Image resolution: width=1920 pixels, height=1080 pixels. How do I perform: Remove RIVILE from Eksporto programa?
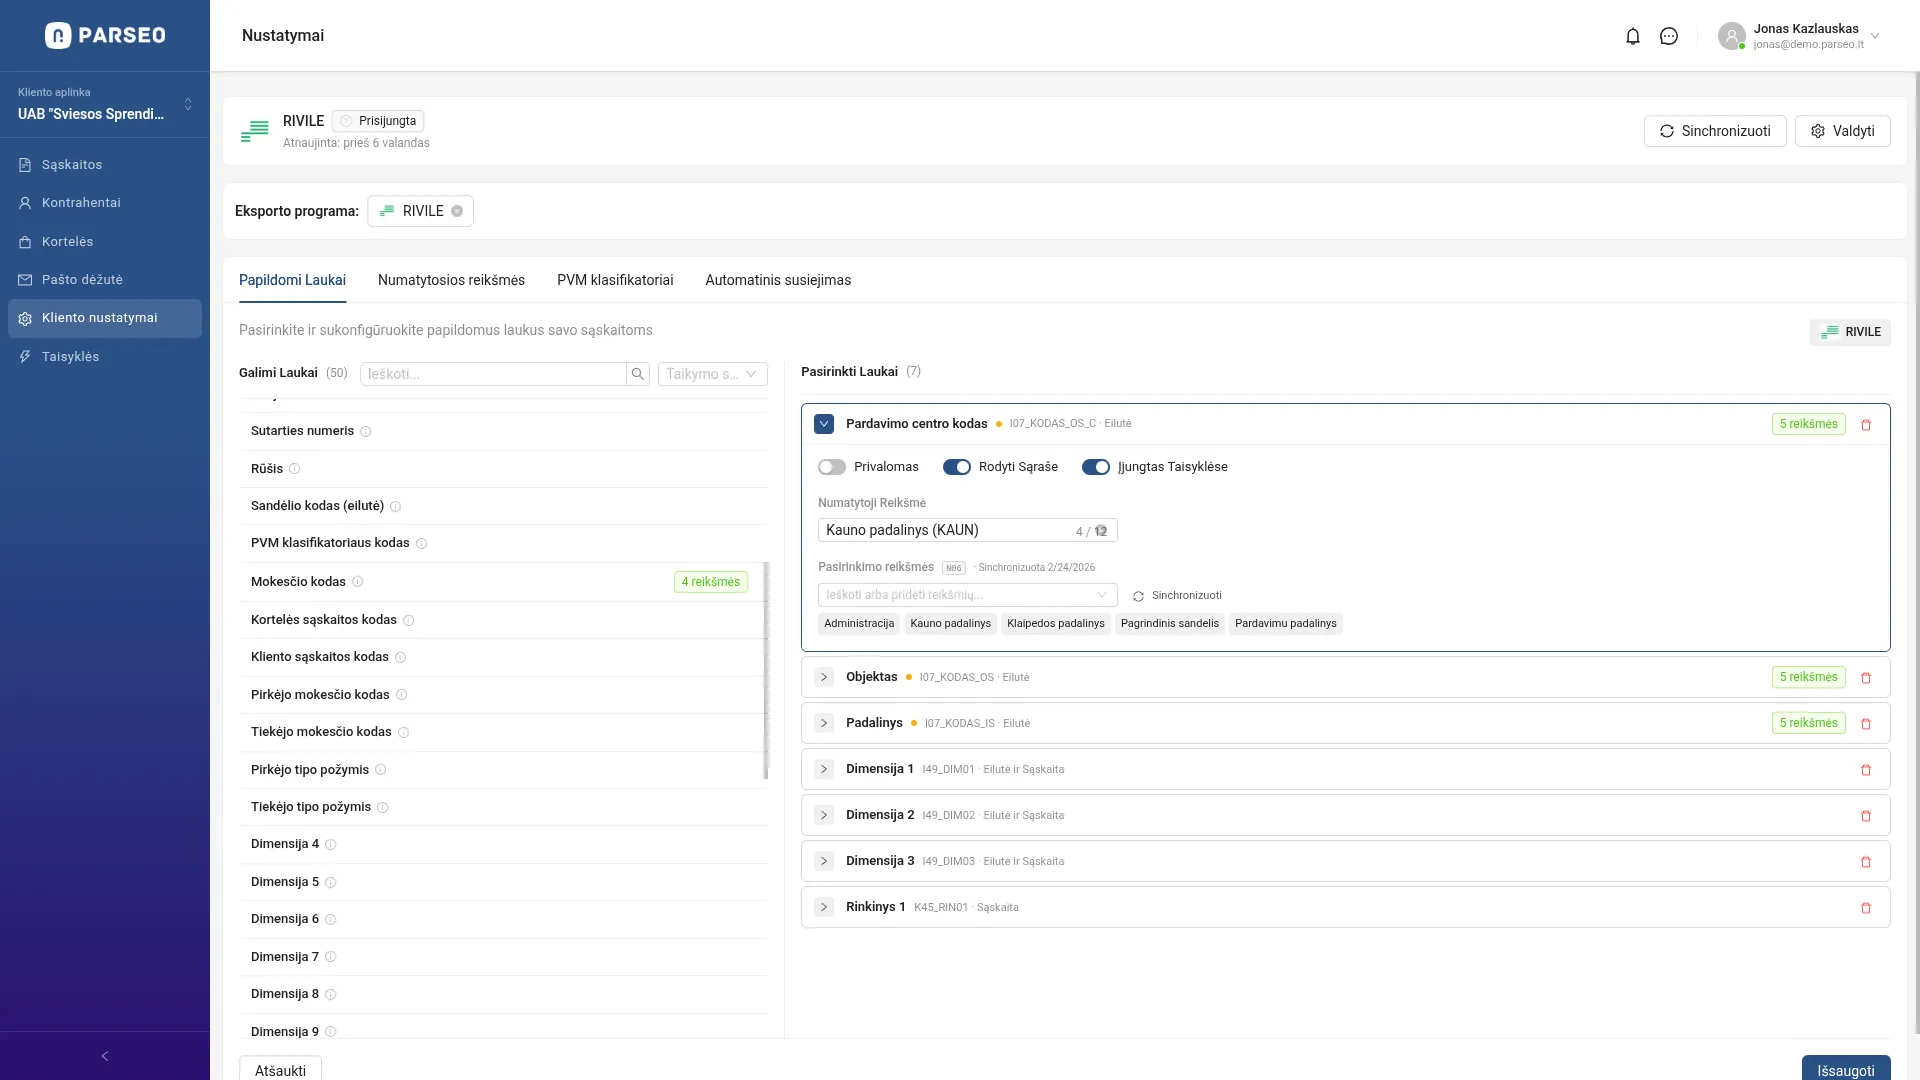click(457, 211)
